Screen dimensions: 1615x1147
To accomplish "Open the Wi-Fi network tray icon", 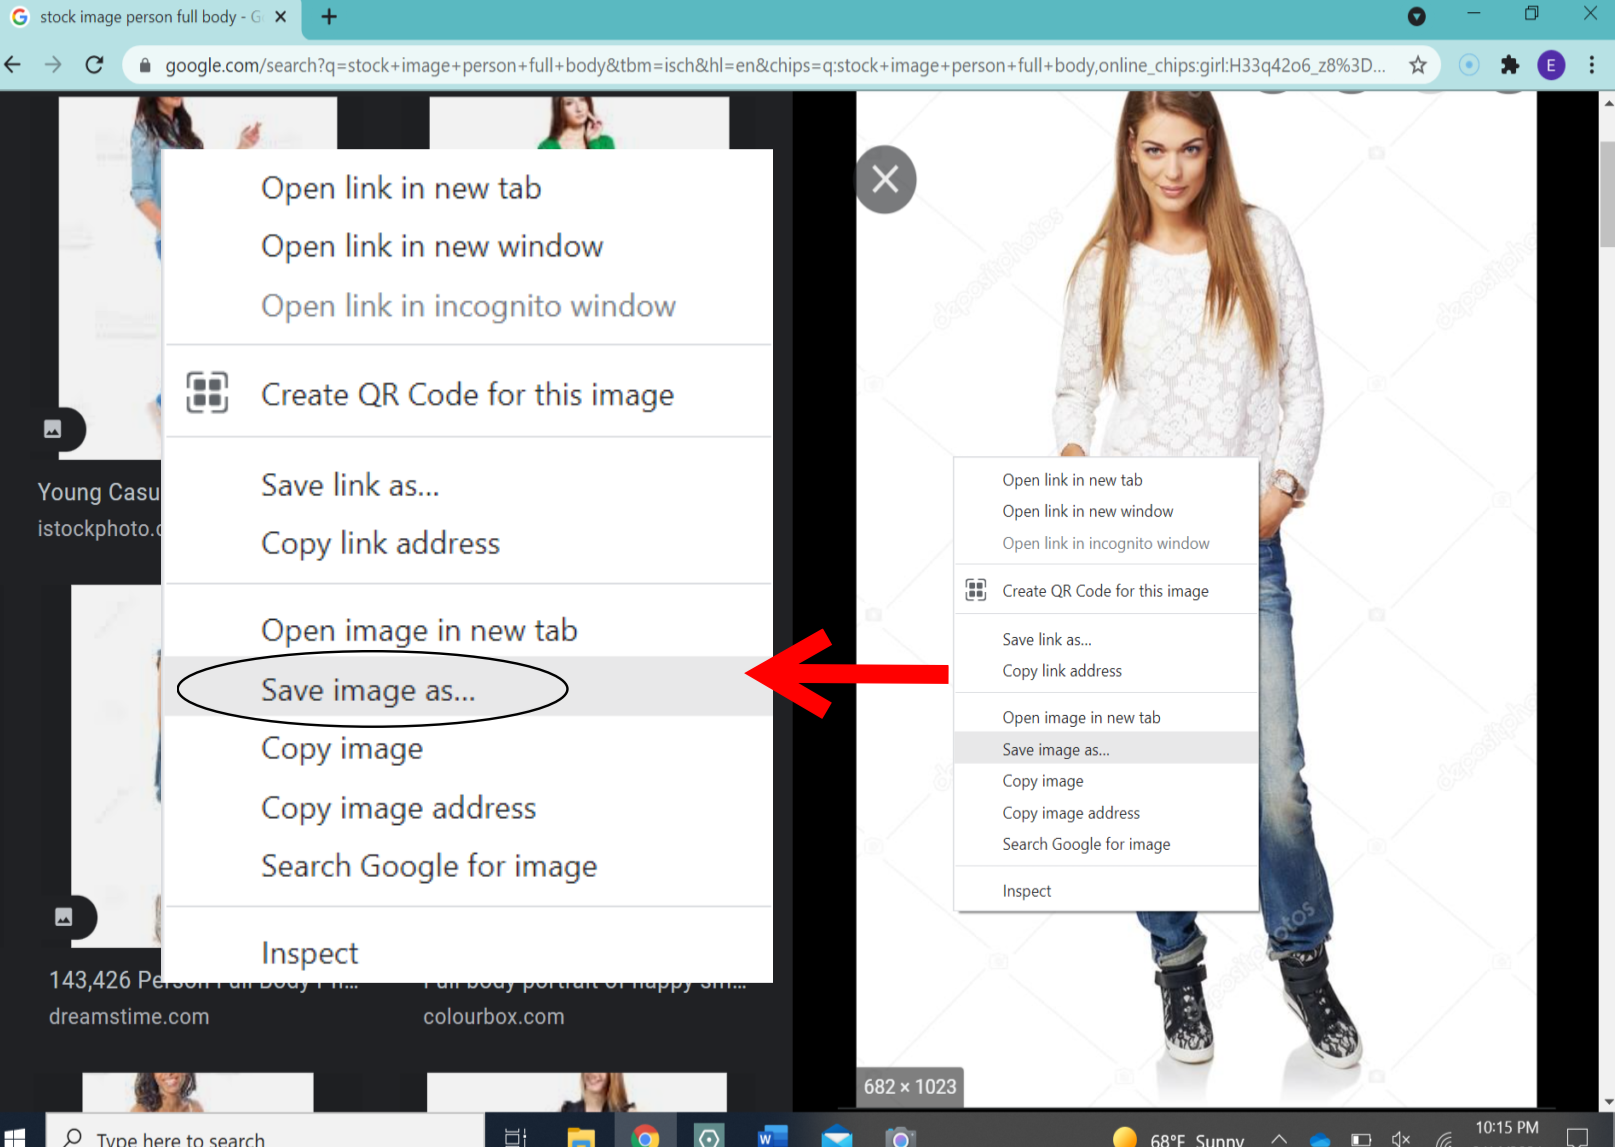I will [x=1443, y=1139].
